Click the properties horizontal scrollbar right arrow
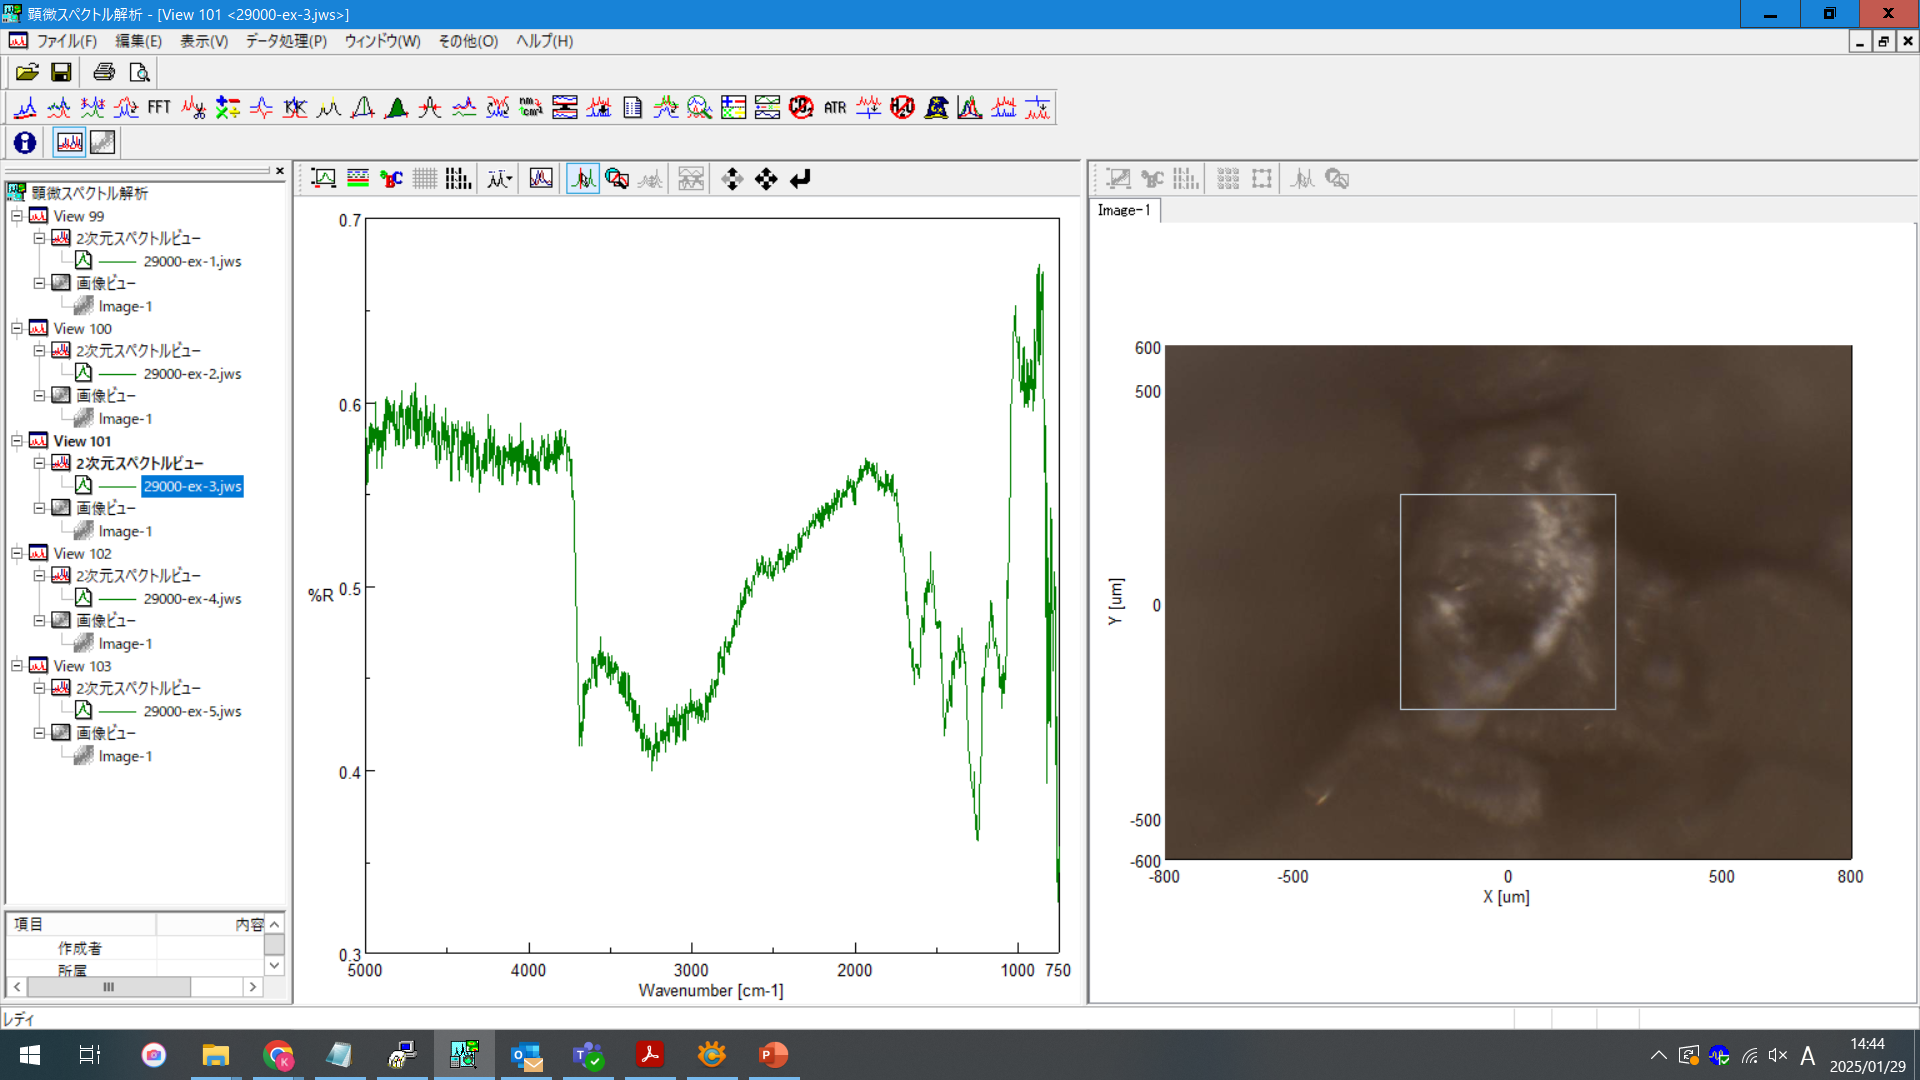 pos(253,987)
